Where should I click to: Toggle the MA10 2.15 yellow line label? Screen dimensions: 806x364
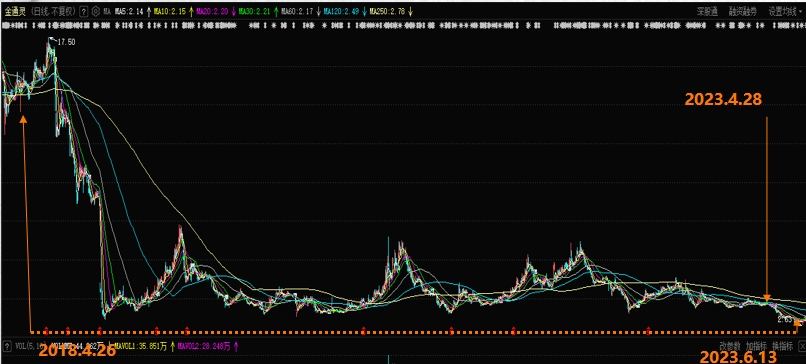click(169, 10)
